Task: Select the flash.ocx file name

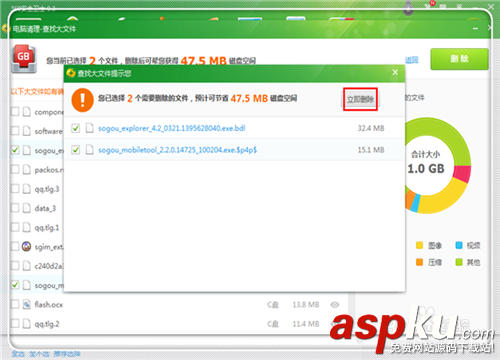Action: (x=49, y=304)
